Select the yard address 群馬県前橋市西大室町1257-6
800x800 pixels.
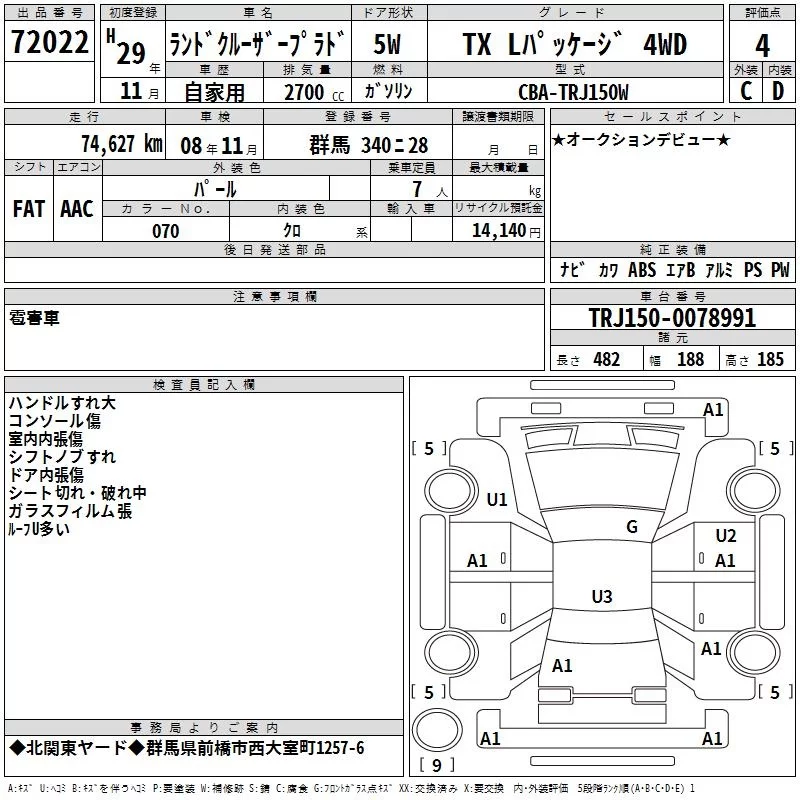click(x=255, y=748)
